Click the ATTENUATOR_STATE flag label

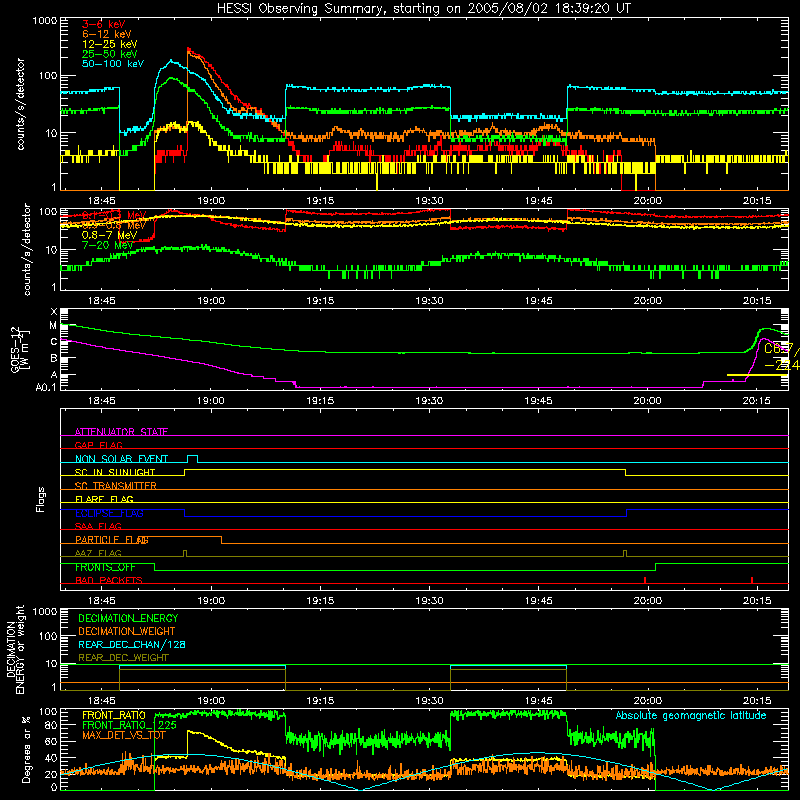coord(121,432)
